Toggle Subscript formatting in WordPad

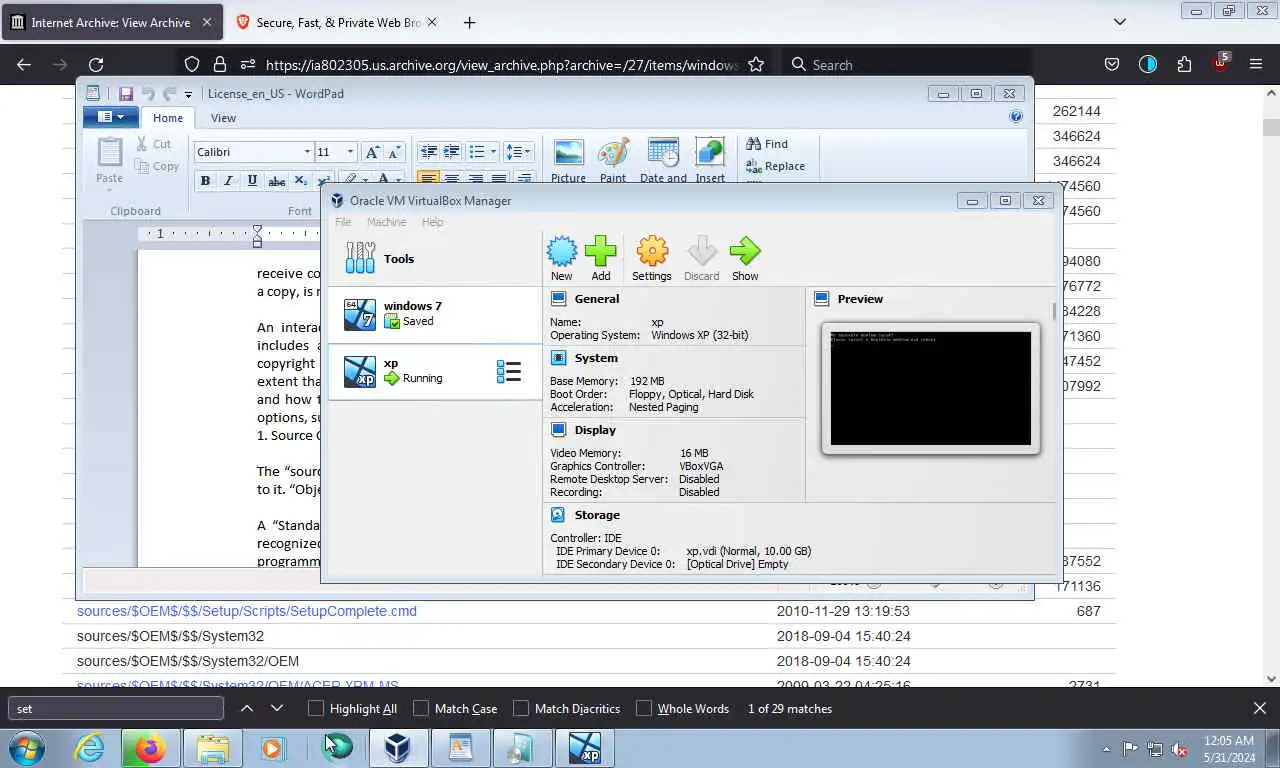301,181
